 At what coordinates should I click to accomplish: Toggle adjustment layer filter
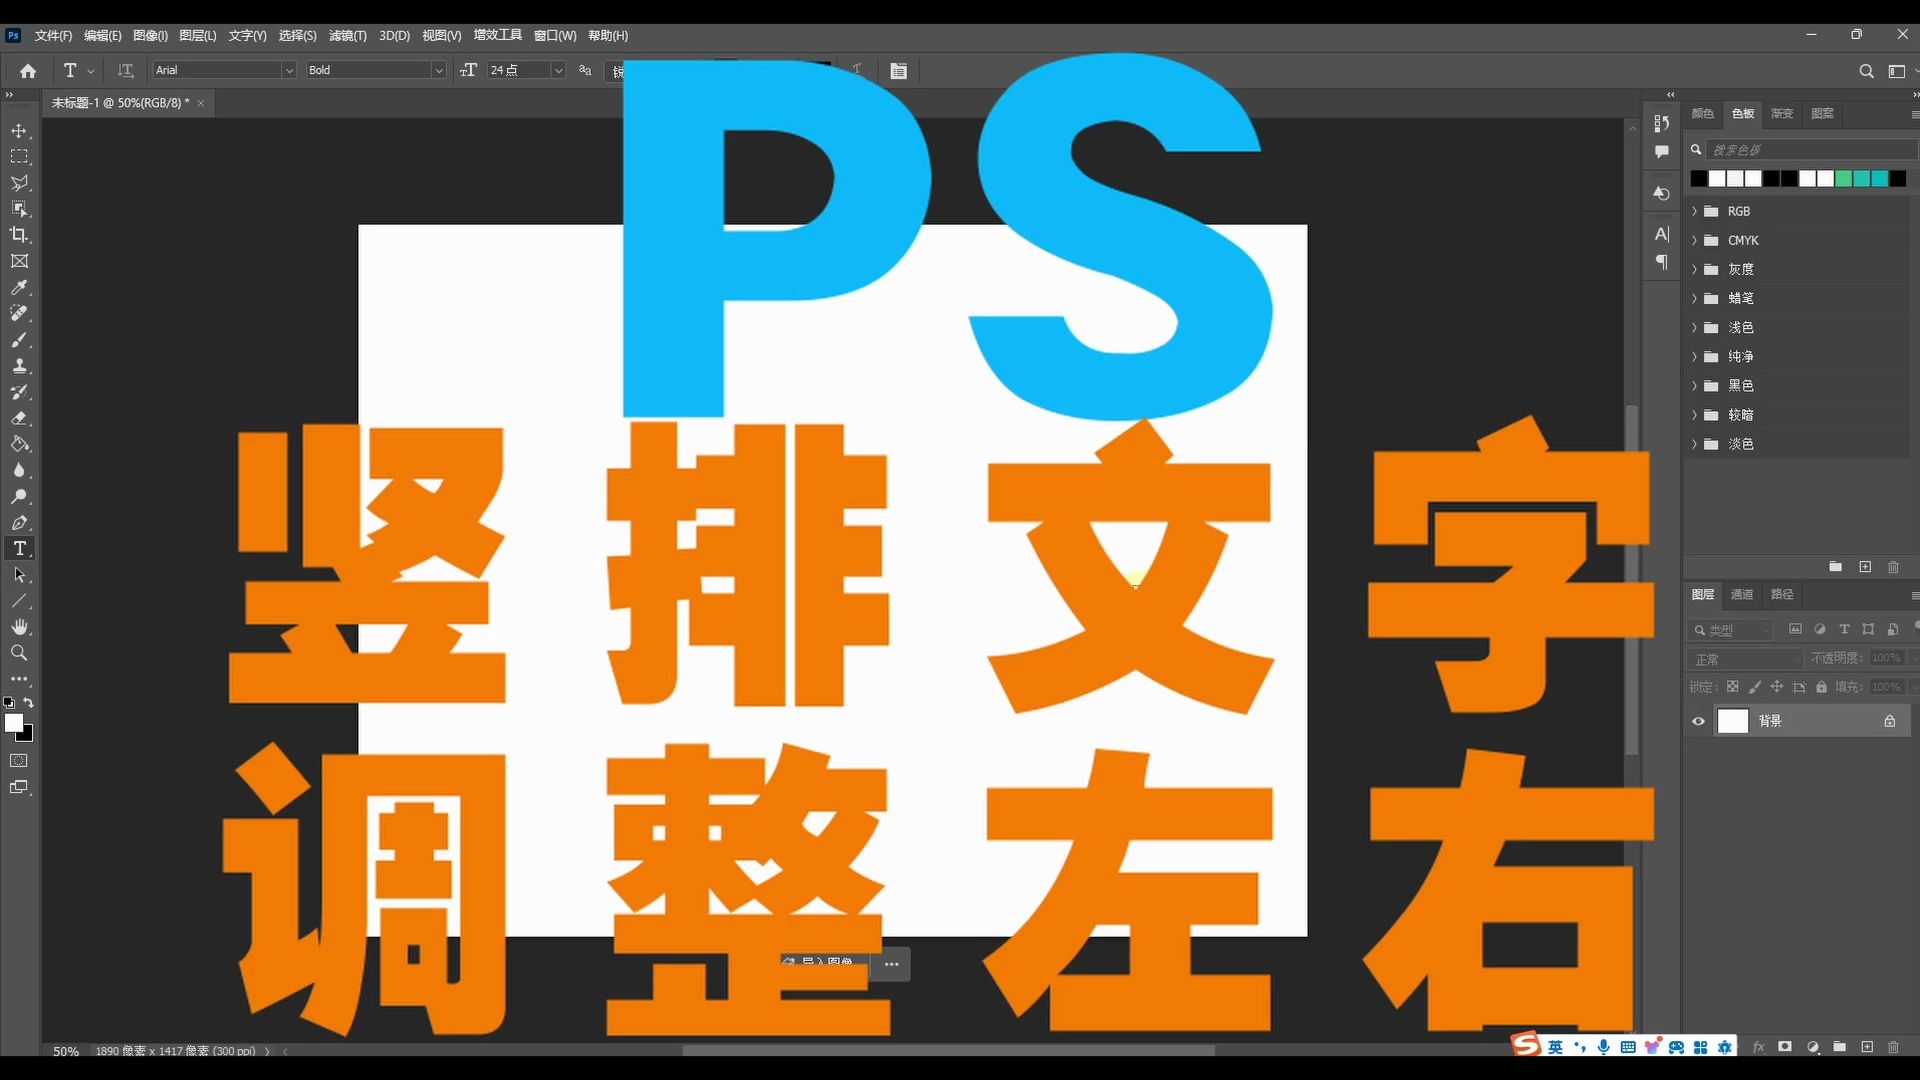[1820, 629]
